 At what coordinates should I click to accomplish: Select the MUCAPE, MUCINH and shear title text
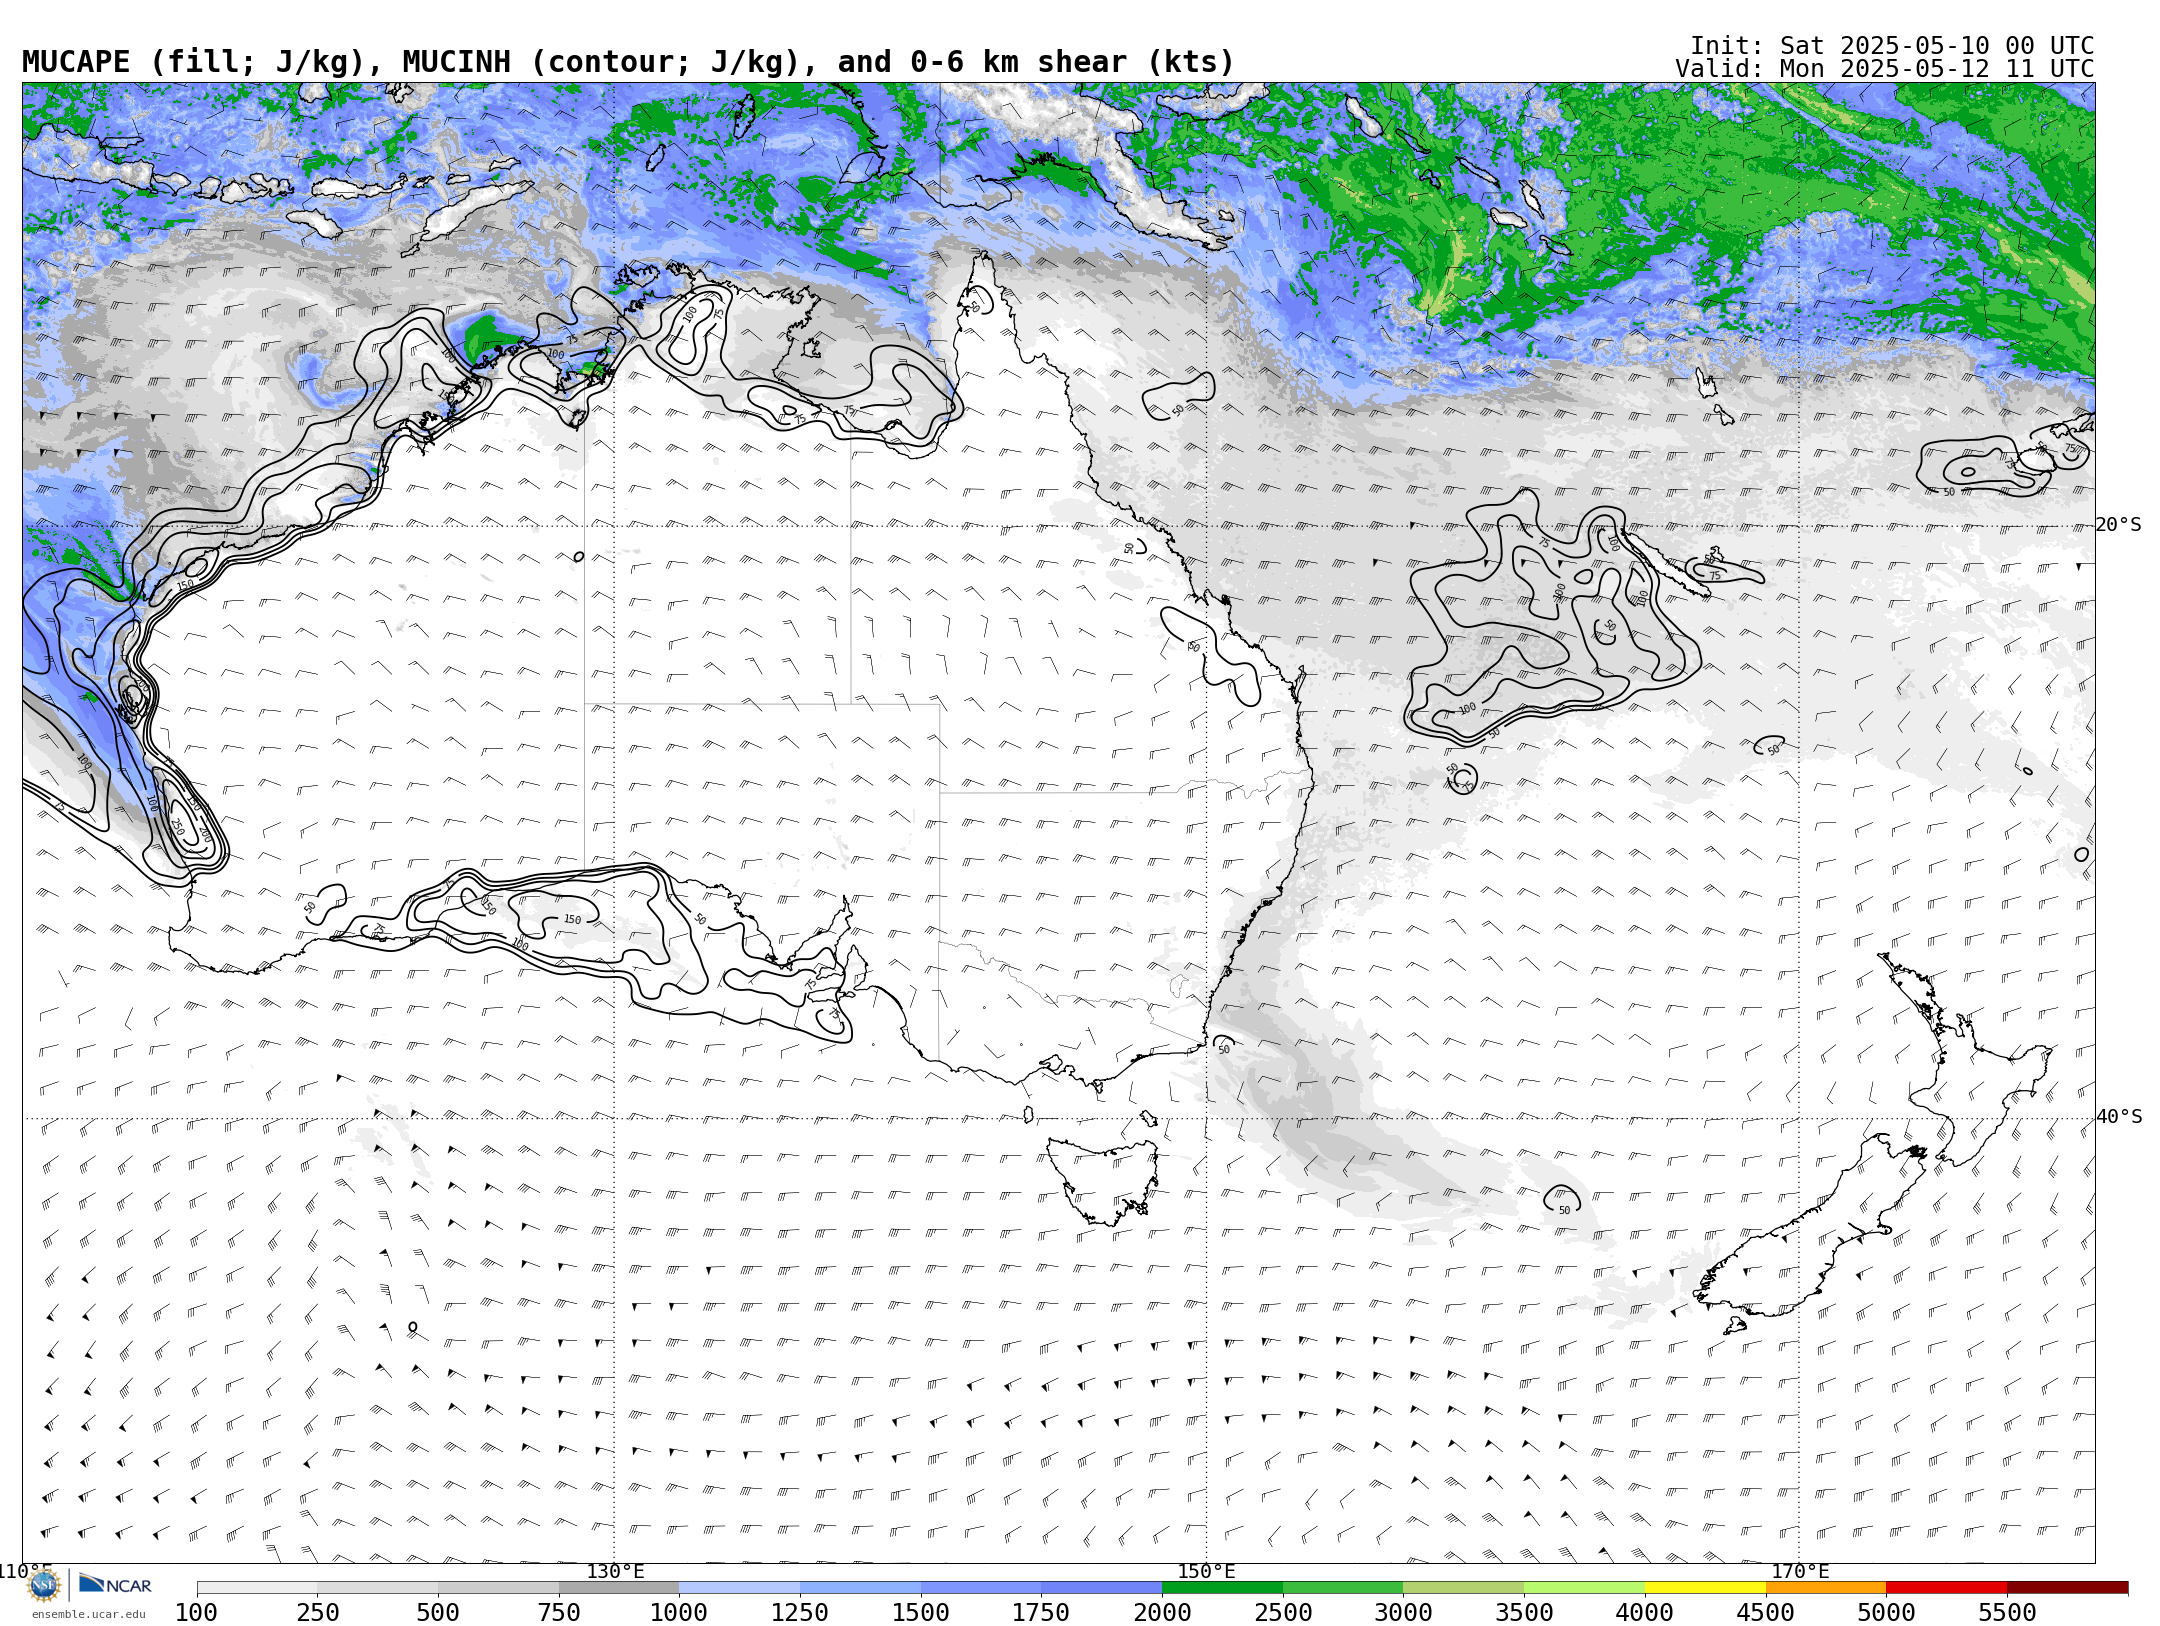tap(628, 62)
